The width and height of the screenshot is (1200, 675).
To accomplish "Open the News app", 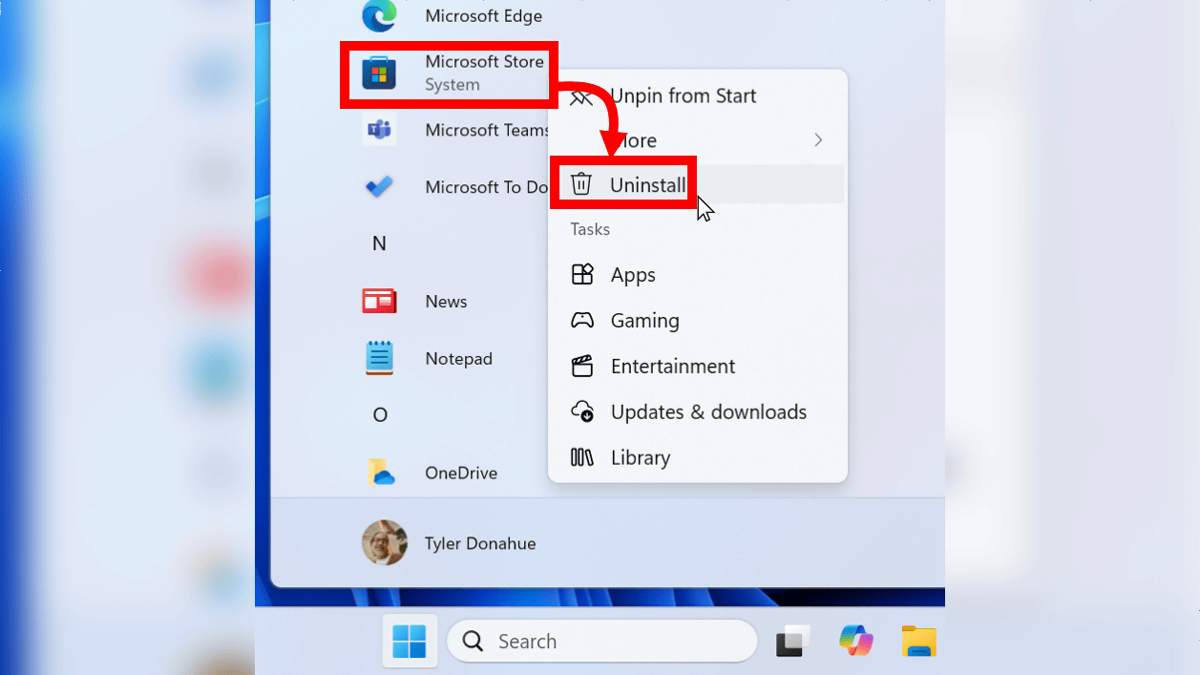I will [x=444, y=301].
